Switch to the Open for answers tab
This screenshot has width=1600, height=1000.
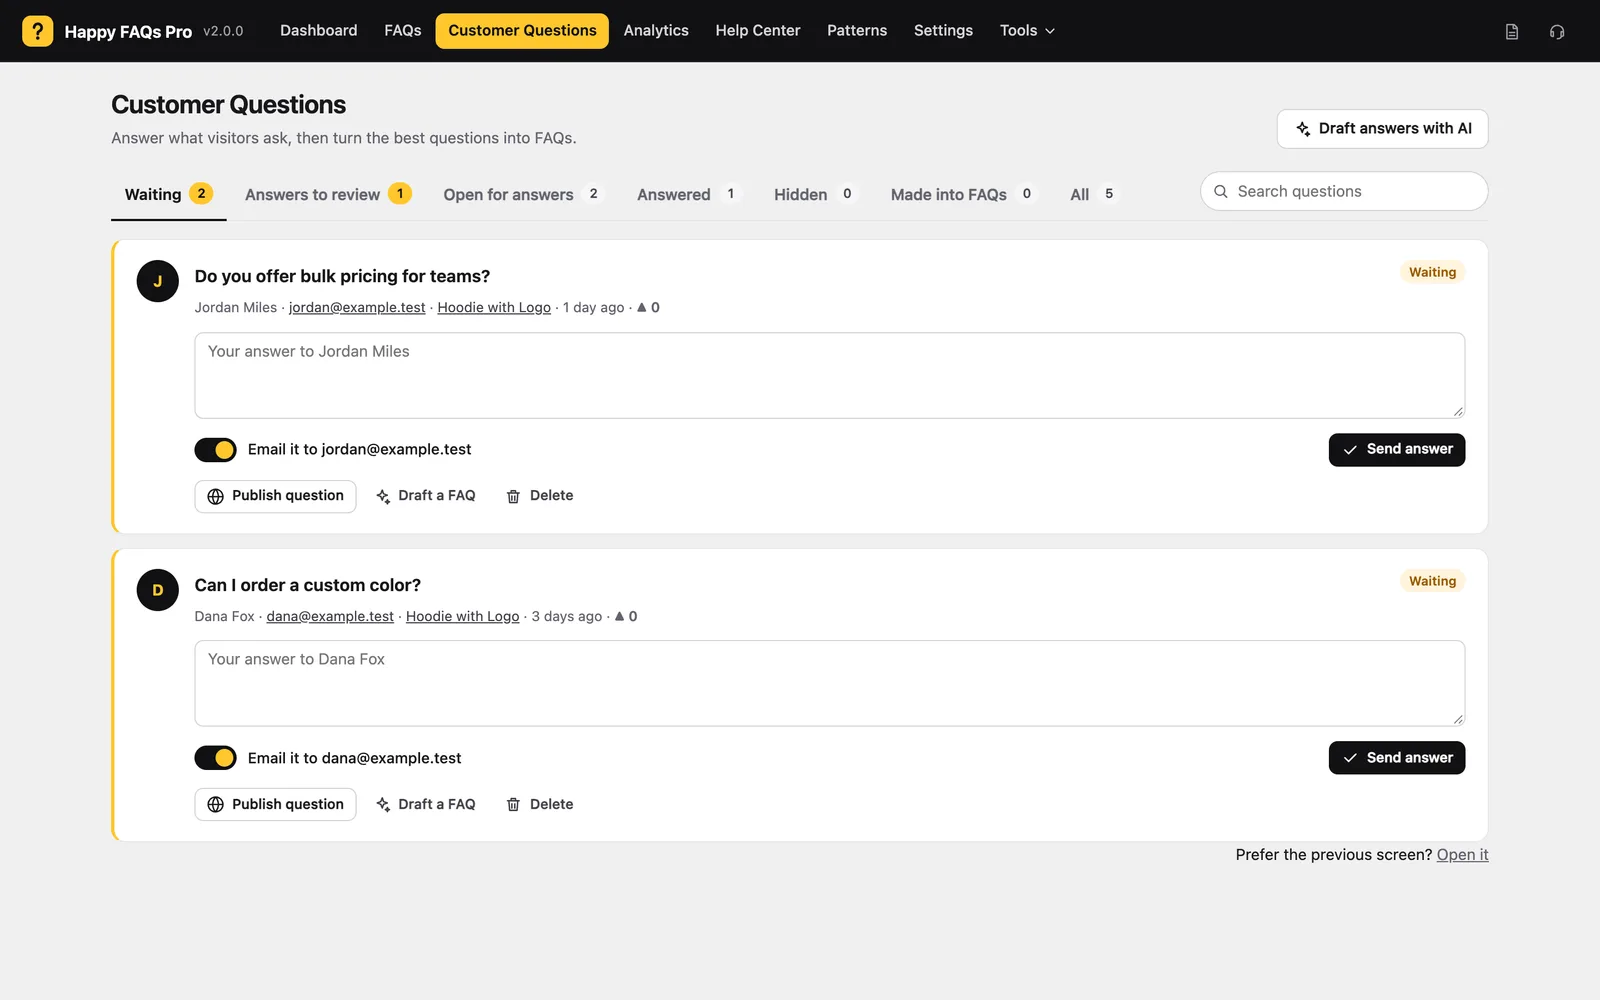click(523, 195)
